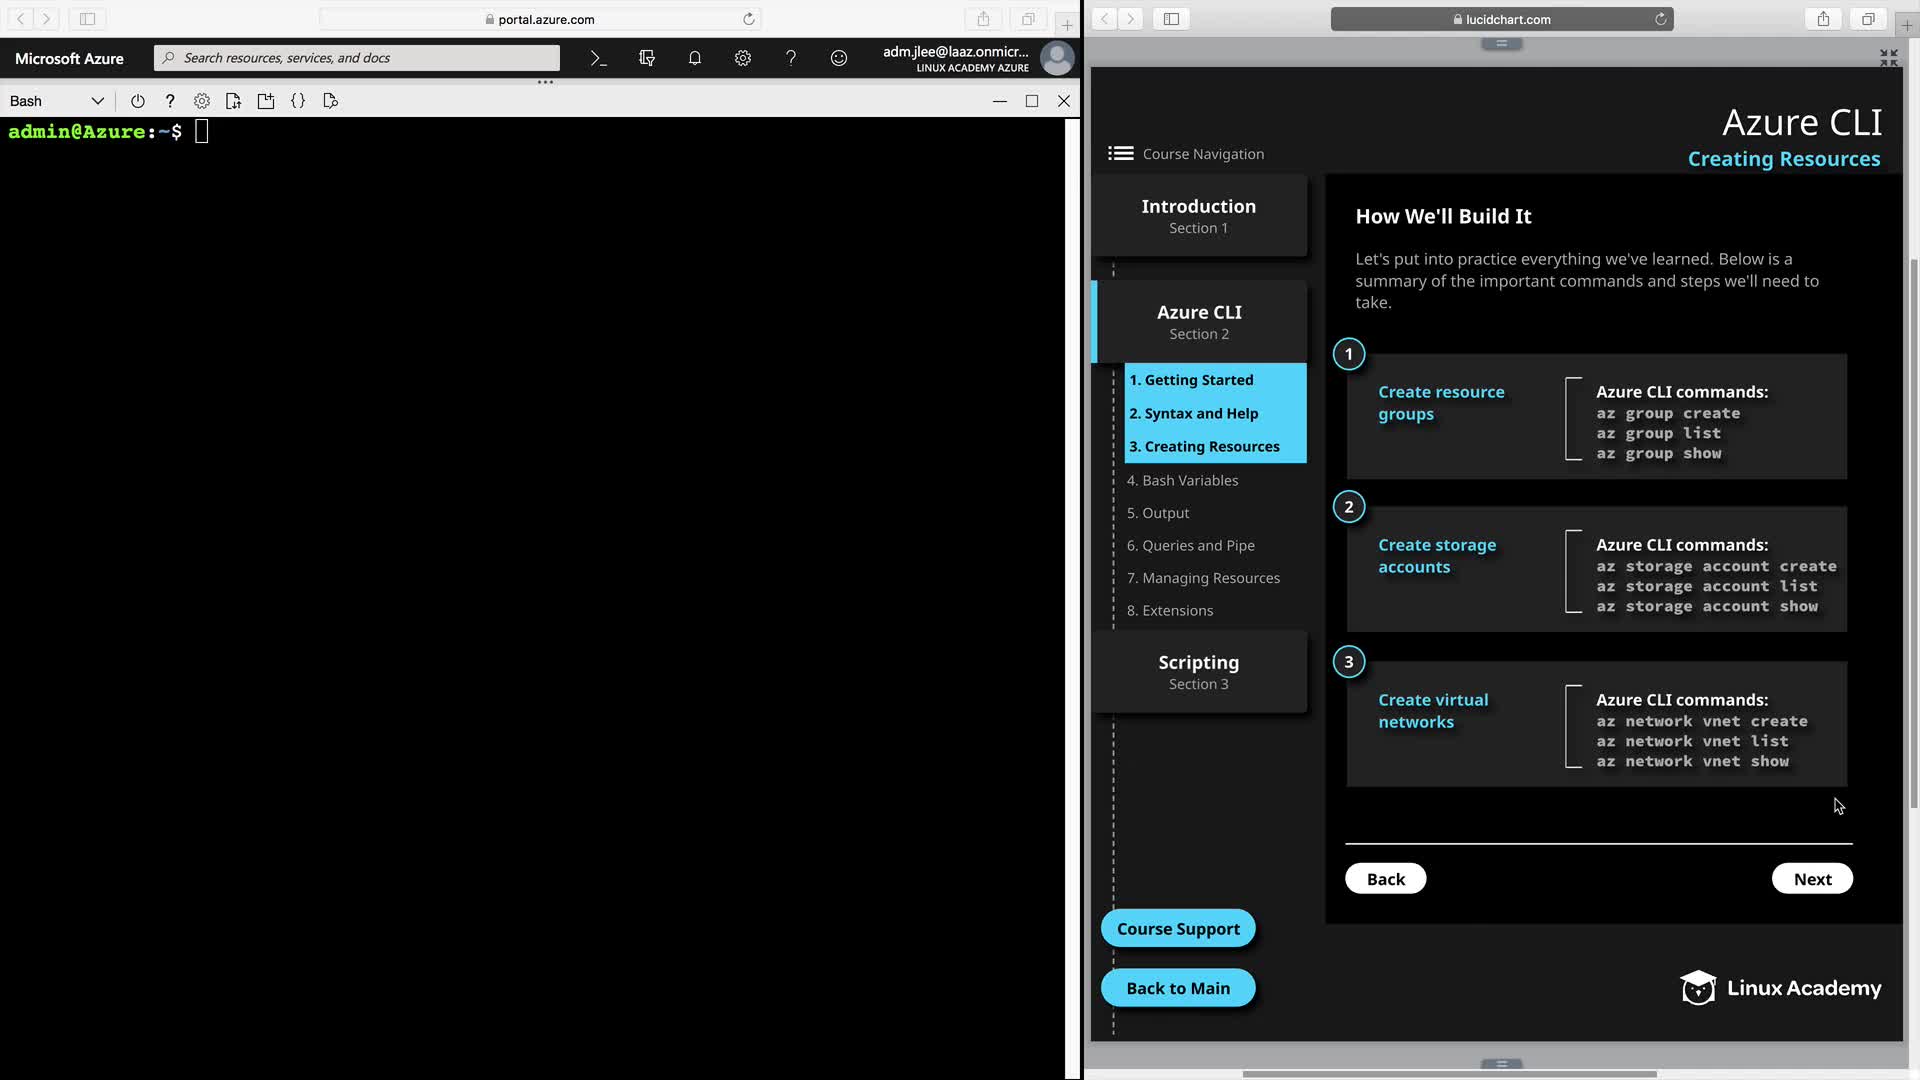Open Azure notifications bell

(x=695, y=58)
